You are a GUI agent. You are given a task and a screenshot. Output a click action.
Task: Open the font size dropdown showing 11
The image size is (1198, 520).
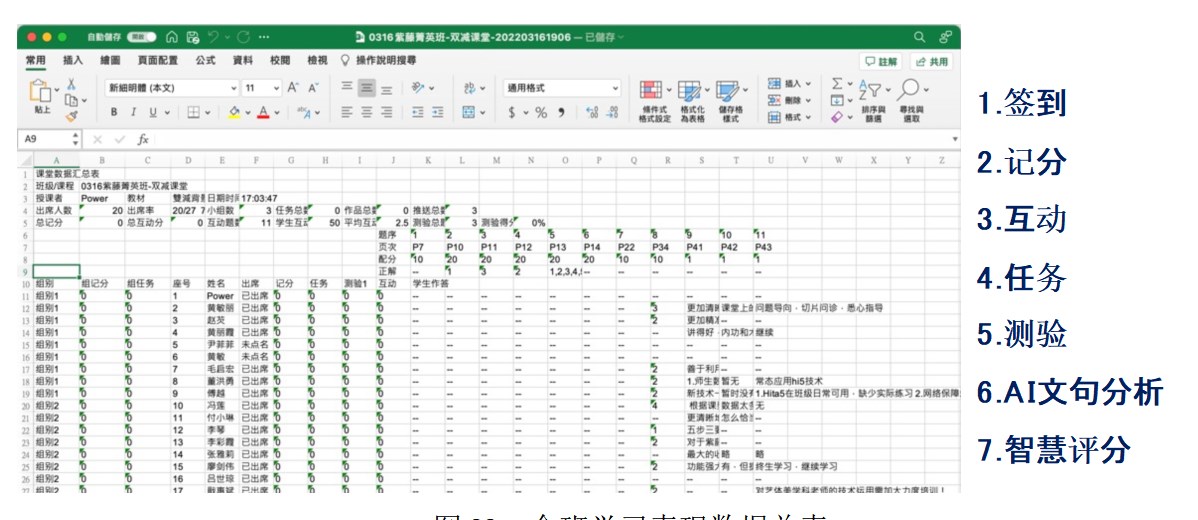pos(262,88)
